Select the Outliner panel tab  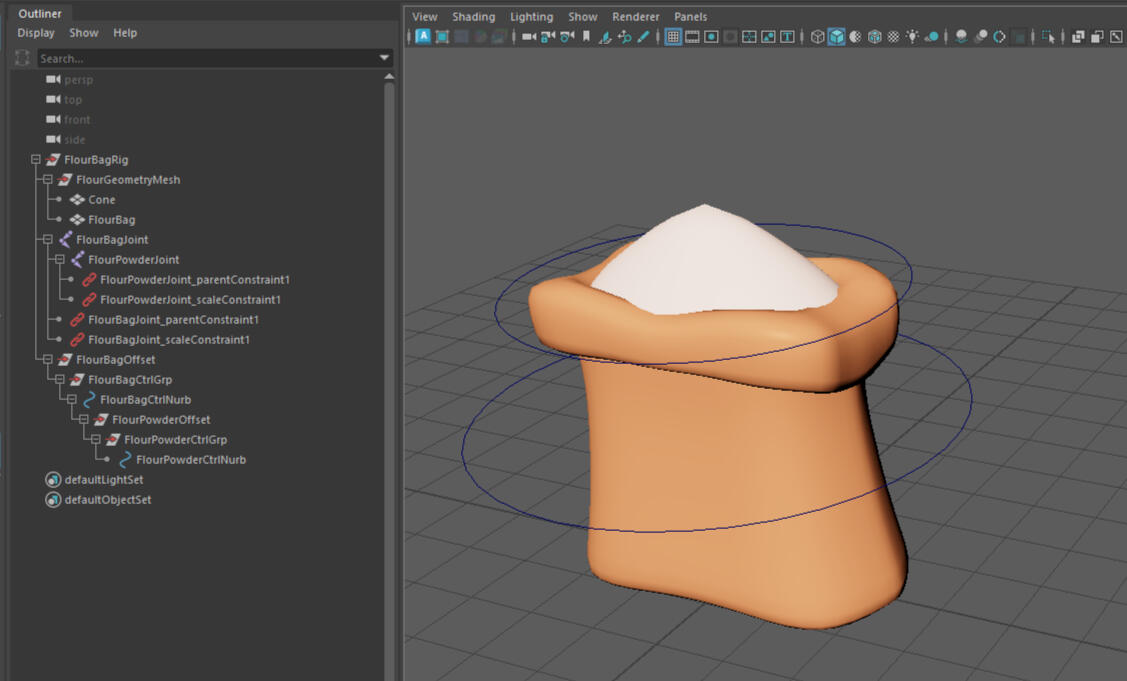[x=40, y=13]
